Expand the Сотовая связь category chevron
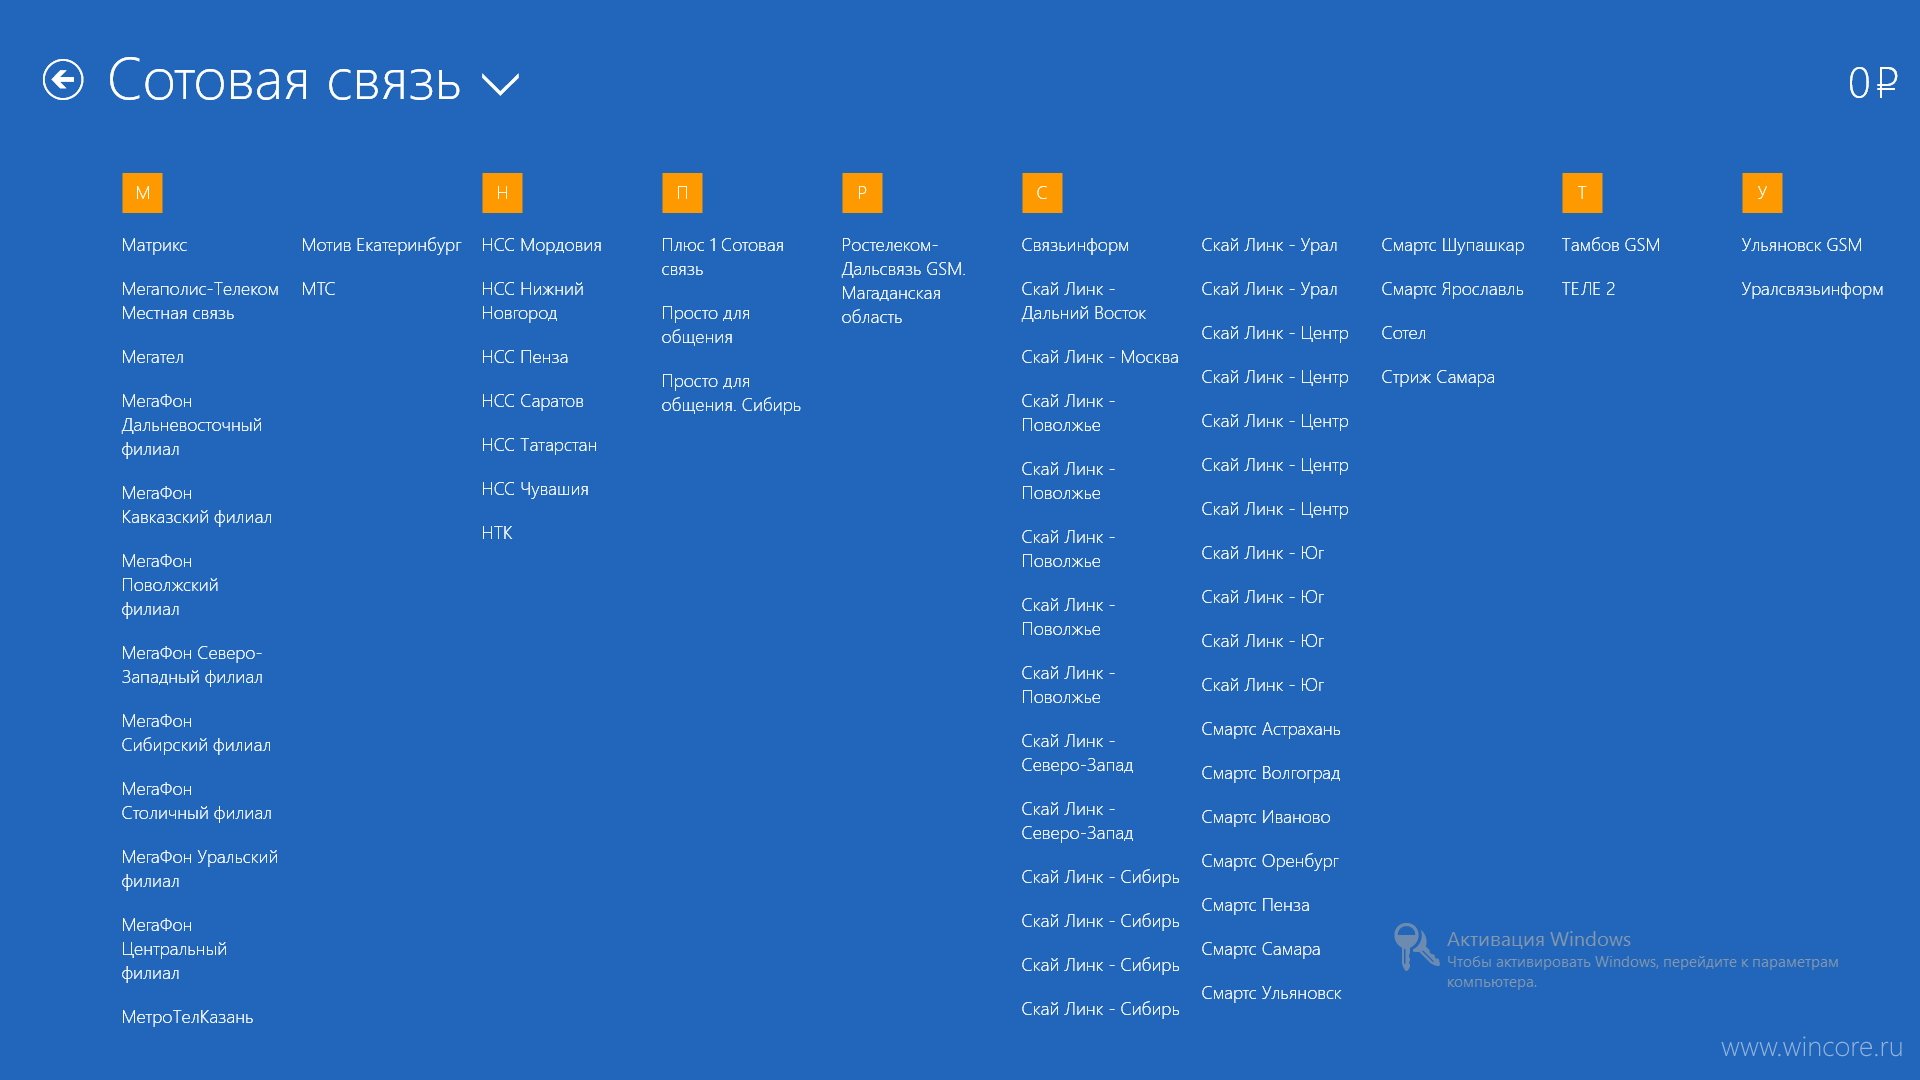The width and height of the screenshot is (1920, 1080). point(500,84)
